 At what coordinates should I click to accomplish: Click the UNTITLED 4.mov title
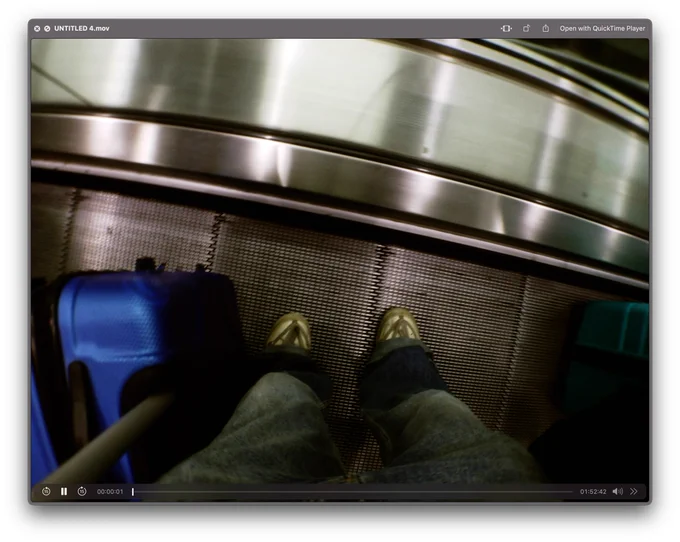pos(82,29)
